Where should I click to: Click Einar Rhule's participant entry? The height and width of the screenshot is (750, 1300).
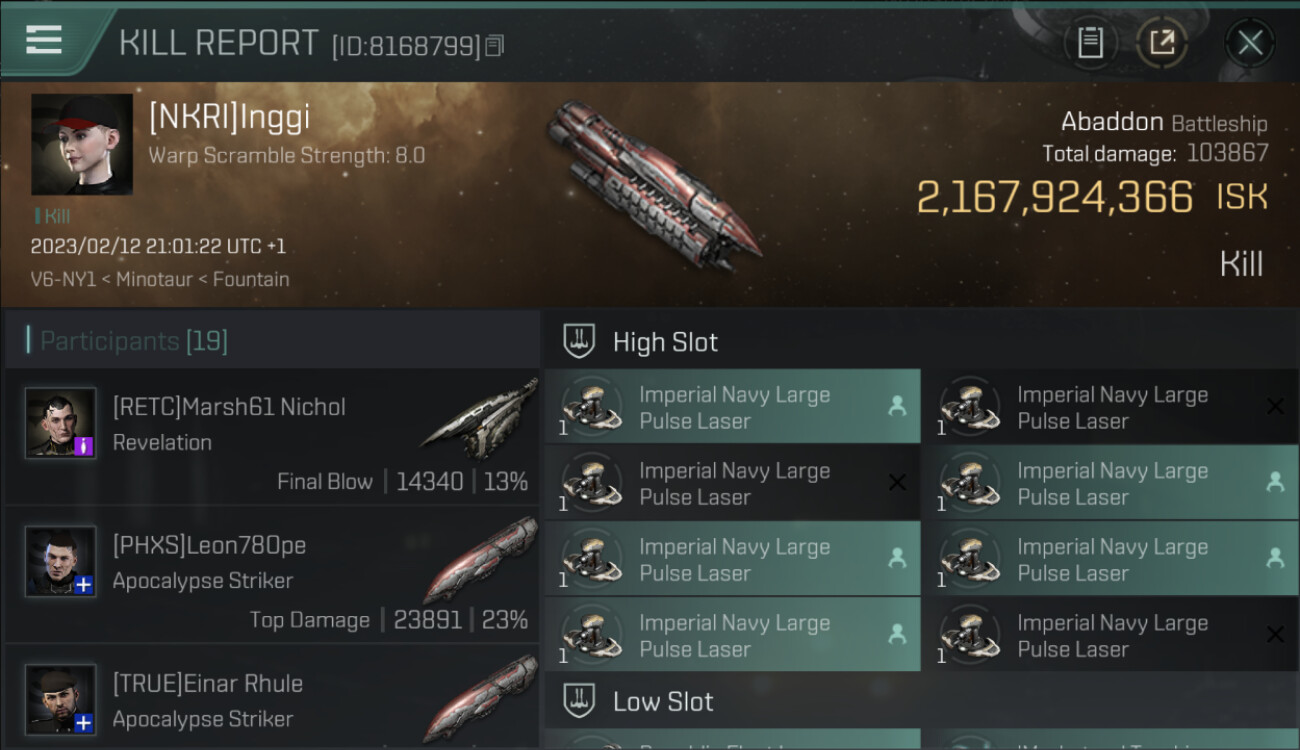208,684
